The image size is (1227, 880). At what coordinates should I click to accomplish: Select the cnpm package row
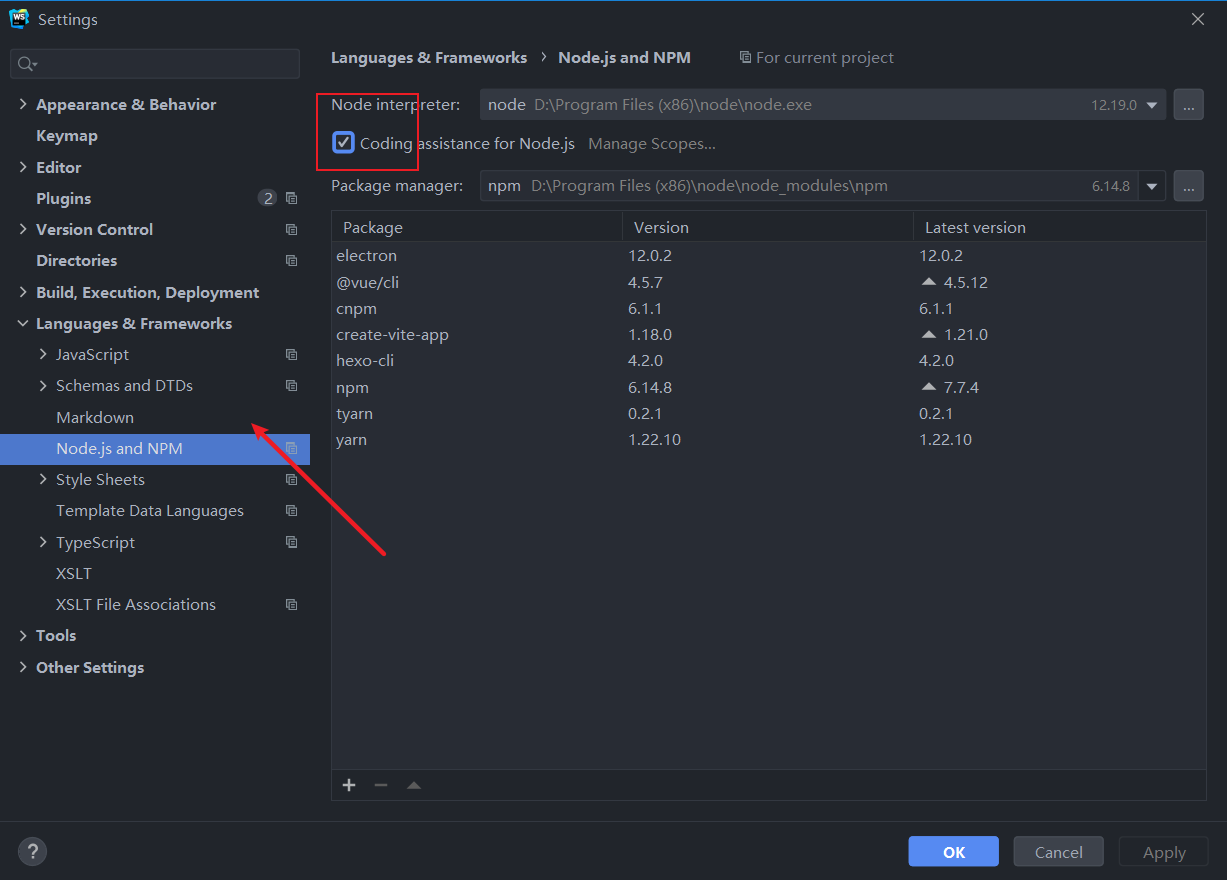(x=768, y=308)
